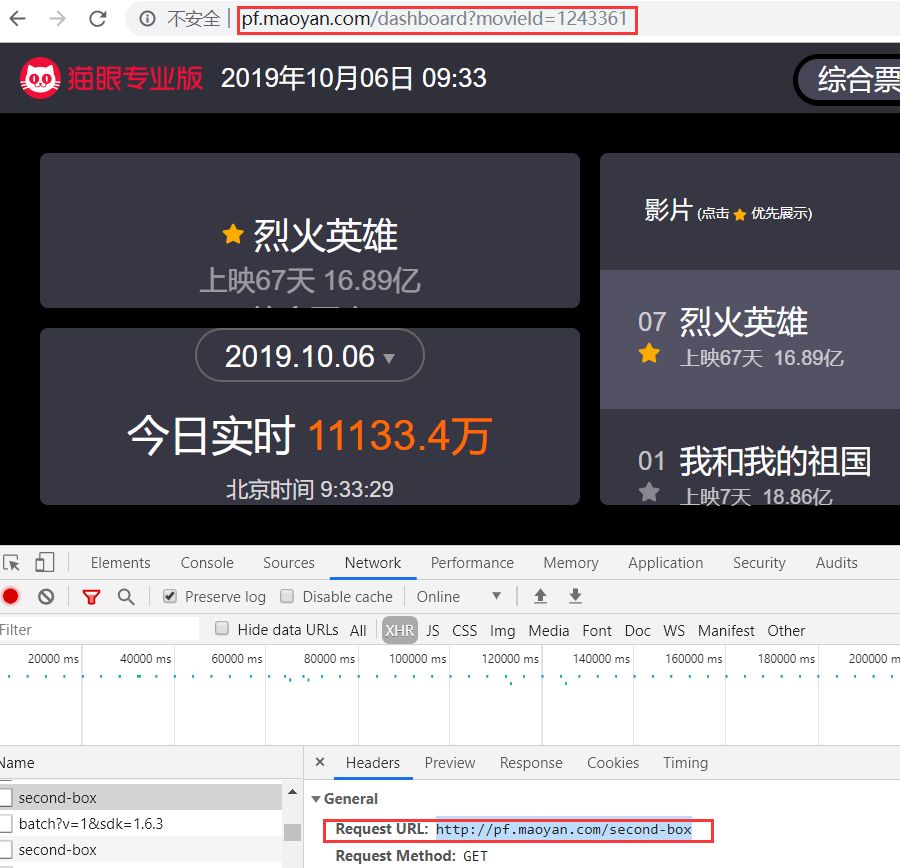Click the Filter input field
Image resolution: width=900 pixels, height=868 pixels.
99,630
